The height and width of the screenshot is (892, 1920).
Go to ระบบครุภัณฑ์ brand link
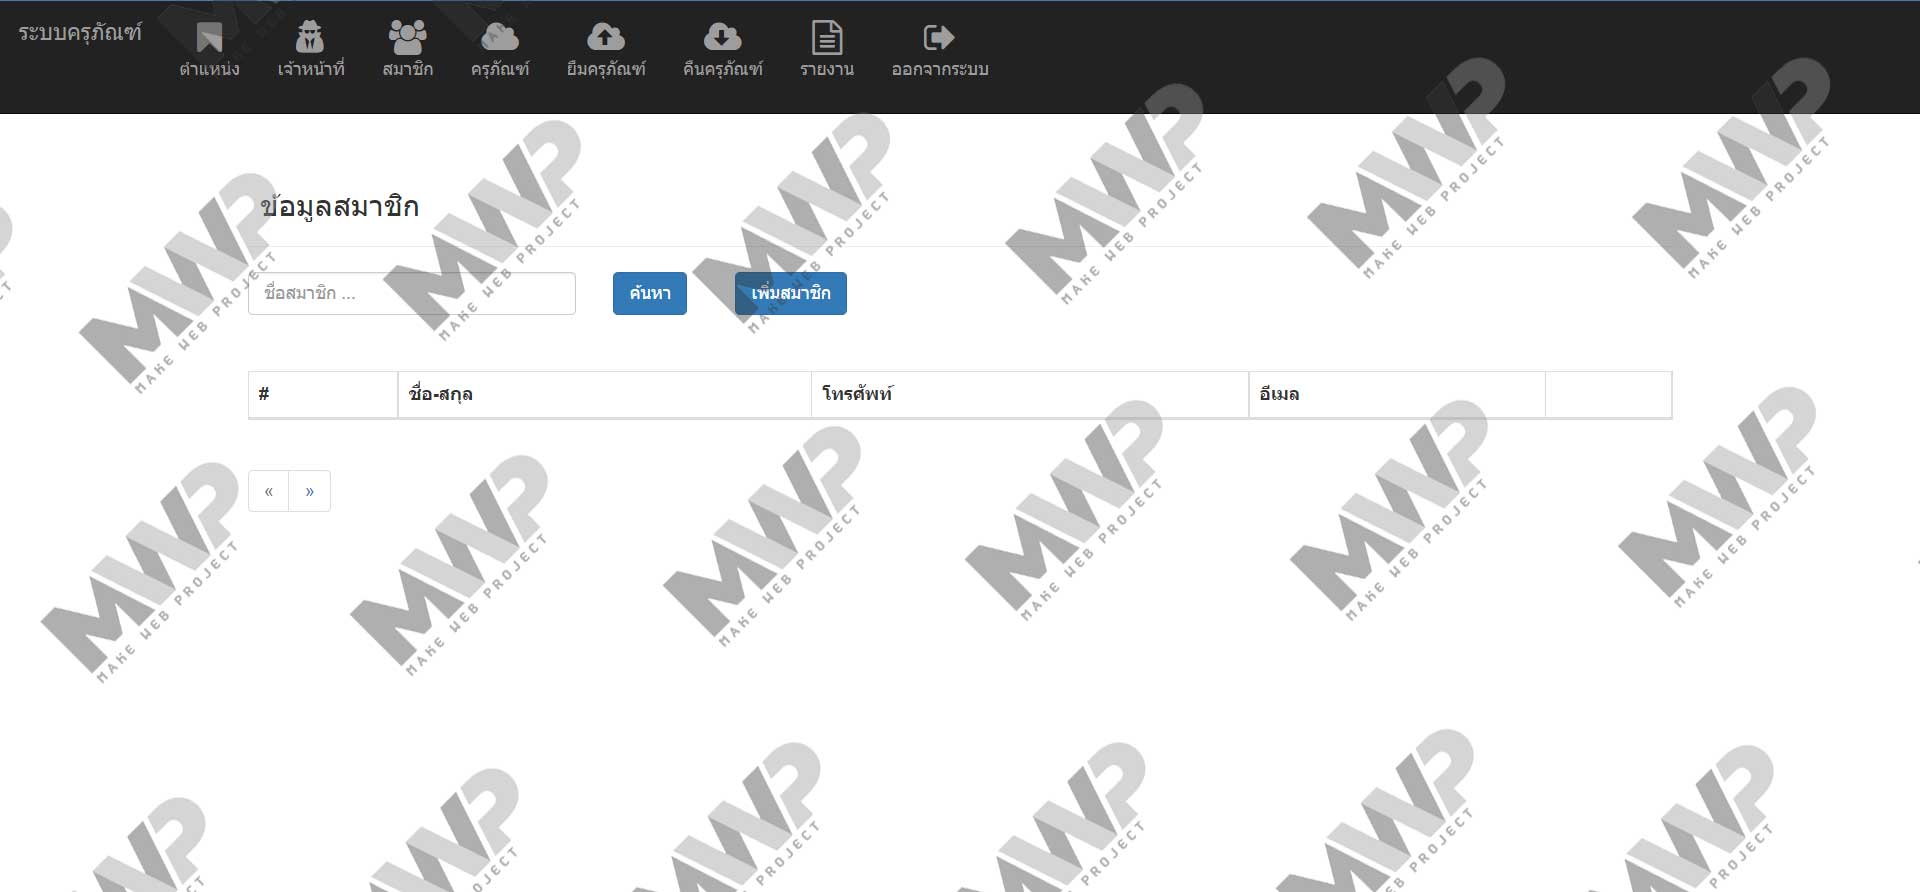click(x=80, y=32)
